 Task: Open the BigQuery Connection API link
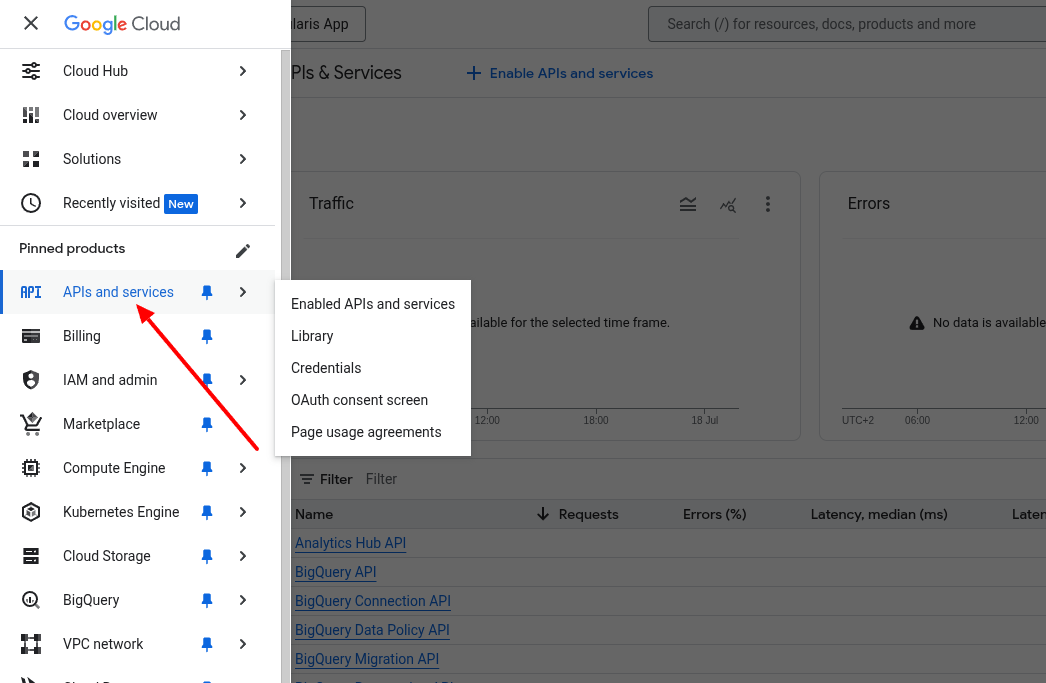[373, 601]
